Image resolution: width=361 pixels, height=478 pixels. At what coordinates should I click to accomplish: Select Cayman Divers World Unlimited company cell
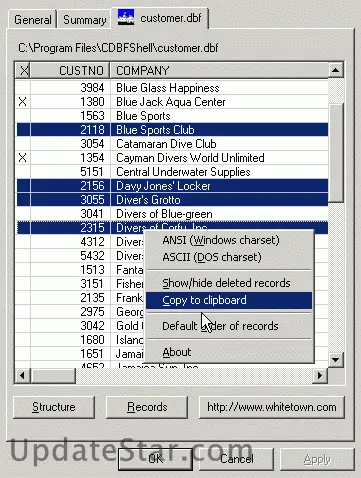(219, 158)
